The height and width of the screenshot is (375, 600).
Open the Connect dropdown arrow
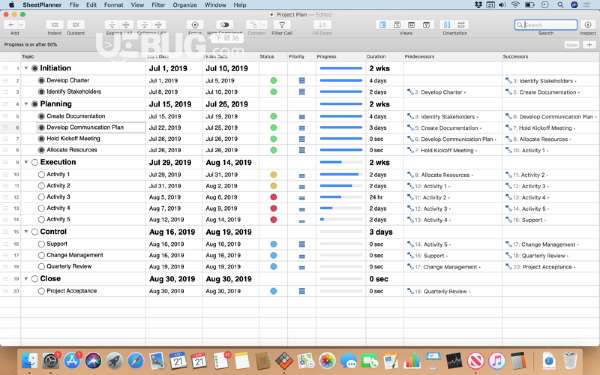[264, 25]
